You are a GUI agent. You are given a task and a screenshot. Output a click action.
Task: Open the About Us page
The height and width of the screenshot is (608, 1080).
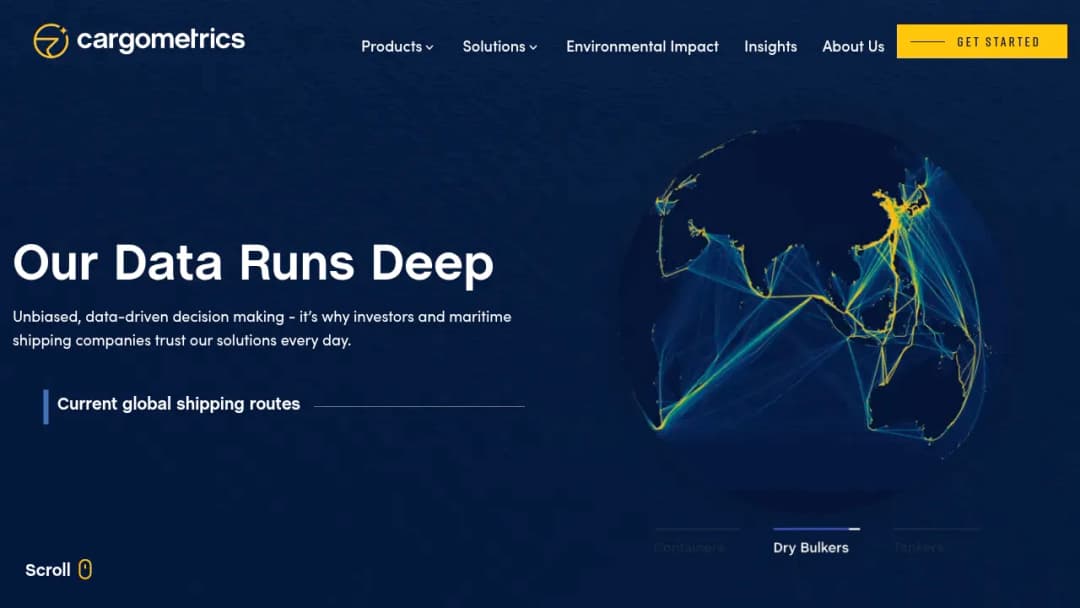coord(853,47)
